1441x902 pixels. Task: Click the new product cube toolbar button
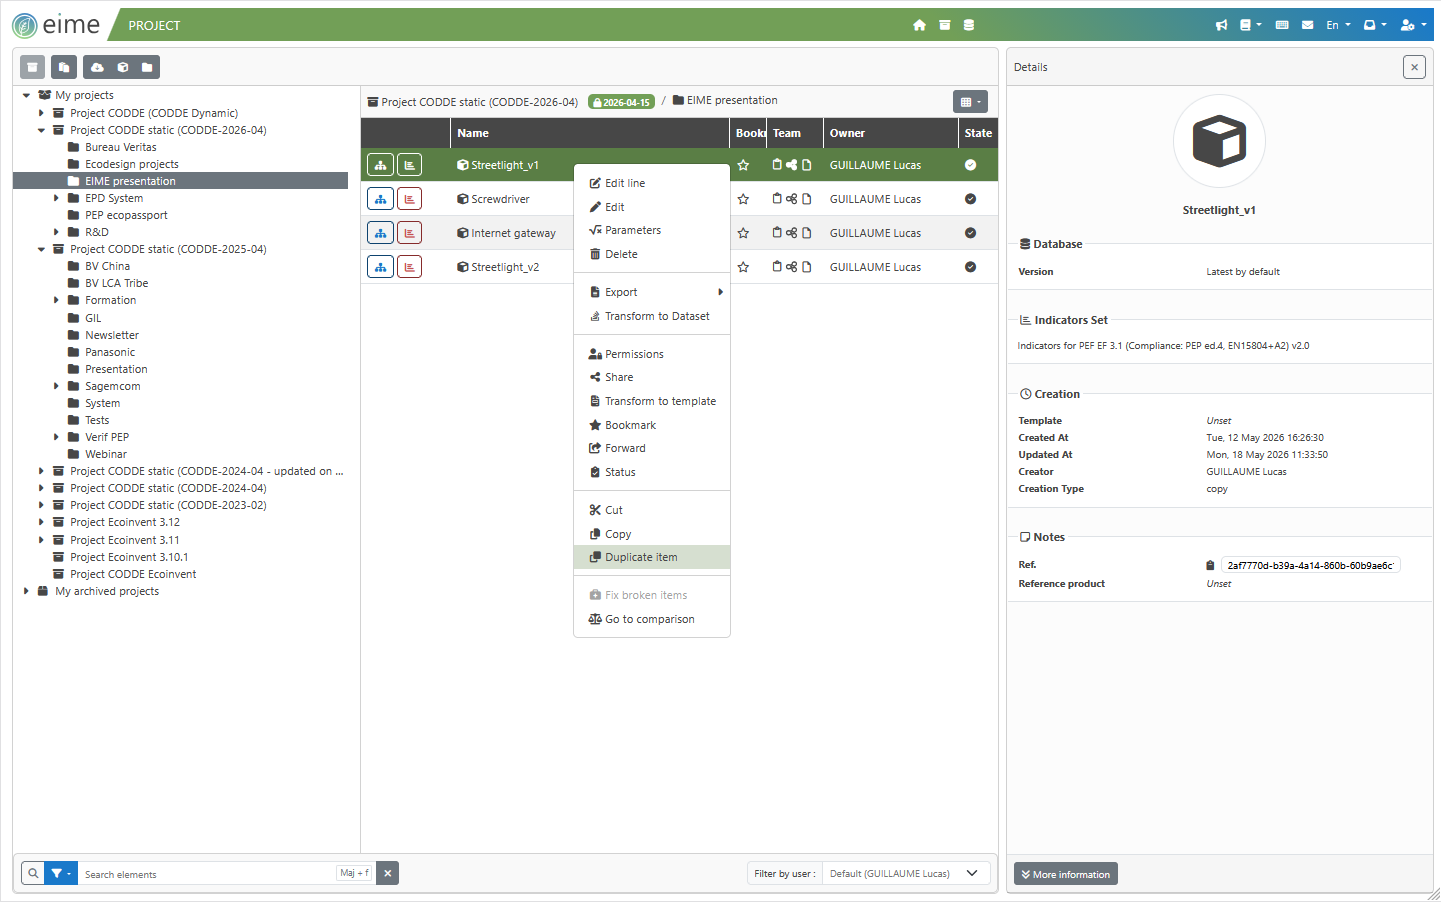click(x=122, y=67)
